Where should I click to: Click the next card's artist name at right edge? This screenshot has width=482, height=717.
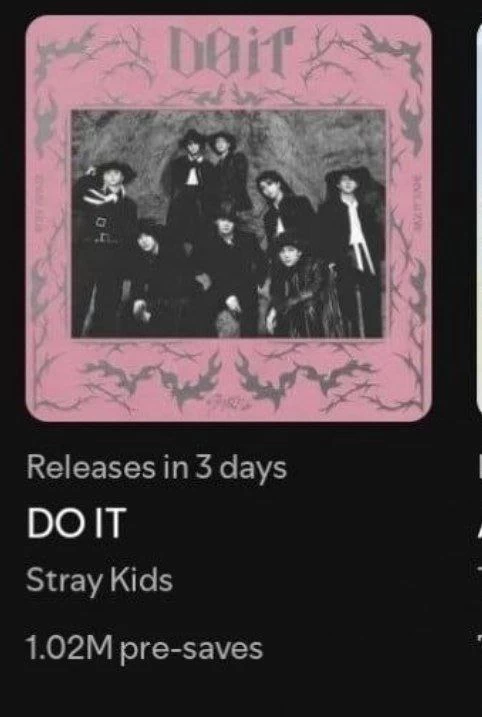(480, 569)
